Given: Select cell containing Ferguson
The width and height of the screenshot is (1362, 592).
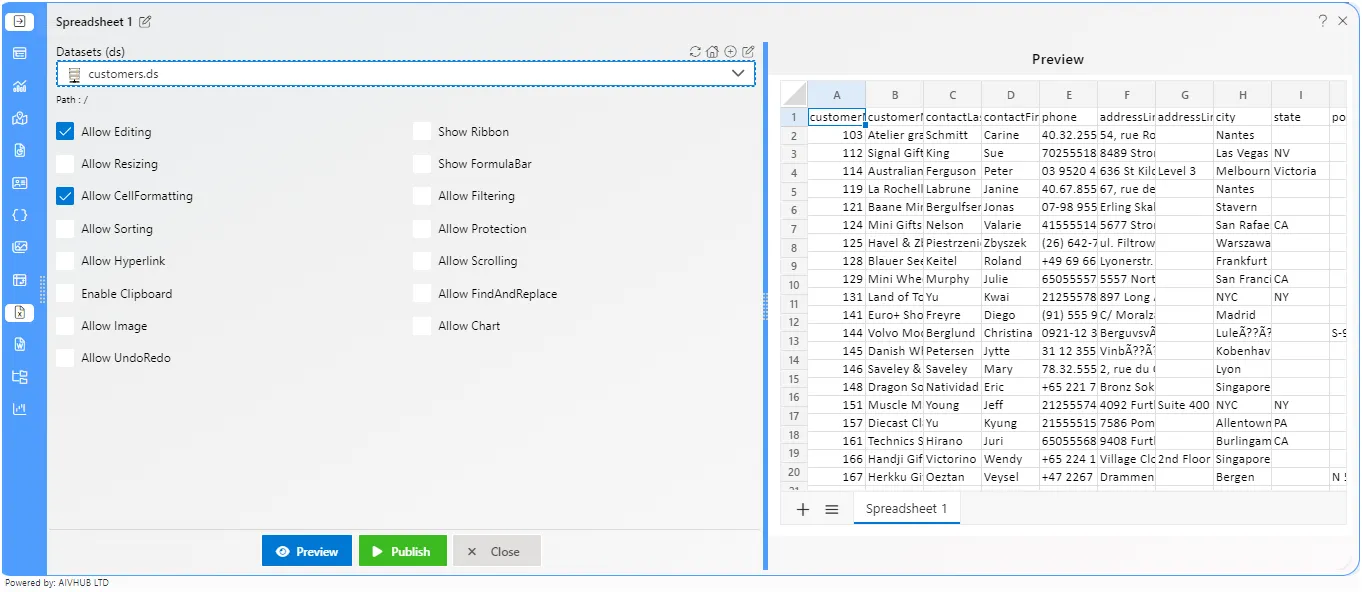Looking at the screenshot, I should (953, 171).
